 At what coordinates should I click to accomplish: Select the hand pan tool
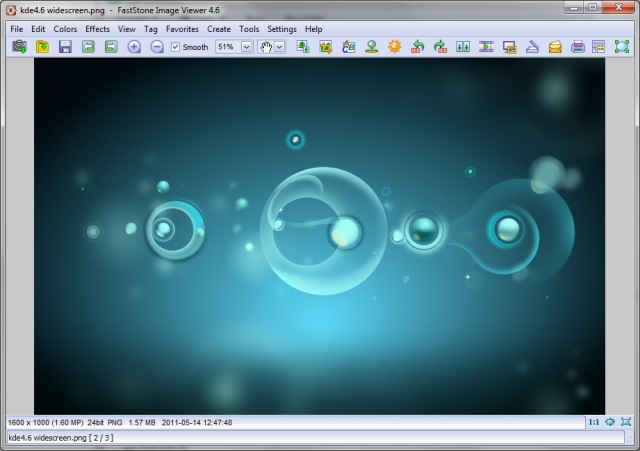(266, 47)
